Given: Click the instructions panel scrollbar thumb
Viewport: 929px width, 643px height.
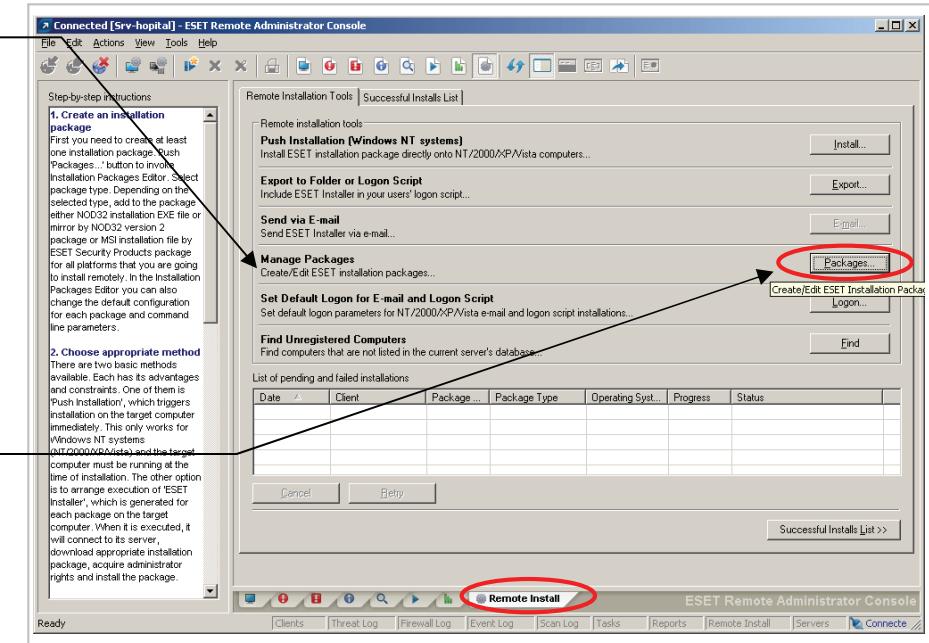Looking at the screenshot, I should click(210, 222).
